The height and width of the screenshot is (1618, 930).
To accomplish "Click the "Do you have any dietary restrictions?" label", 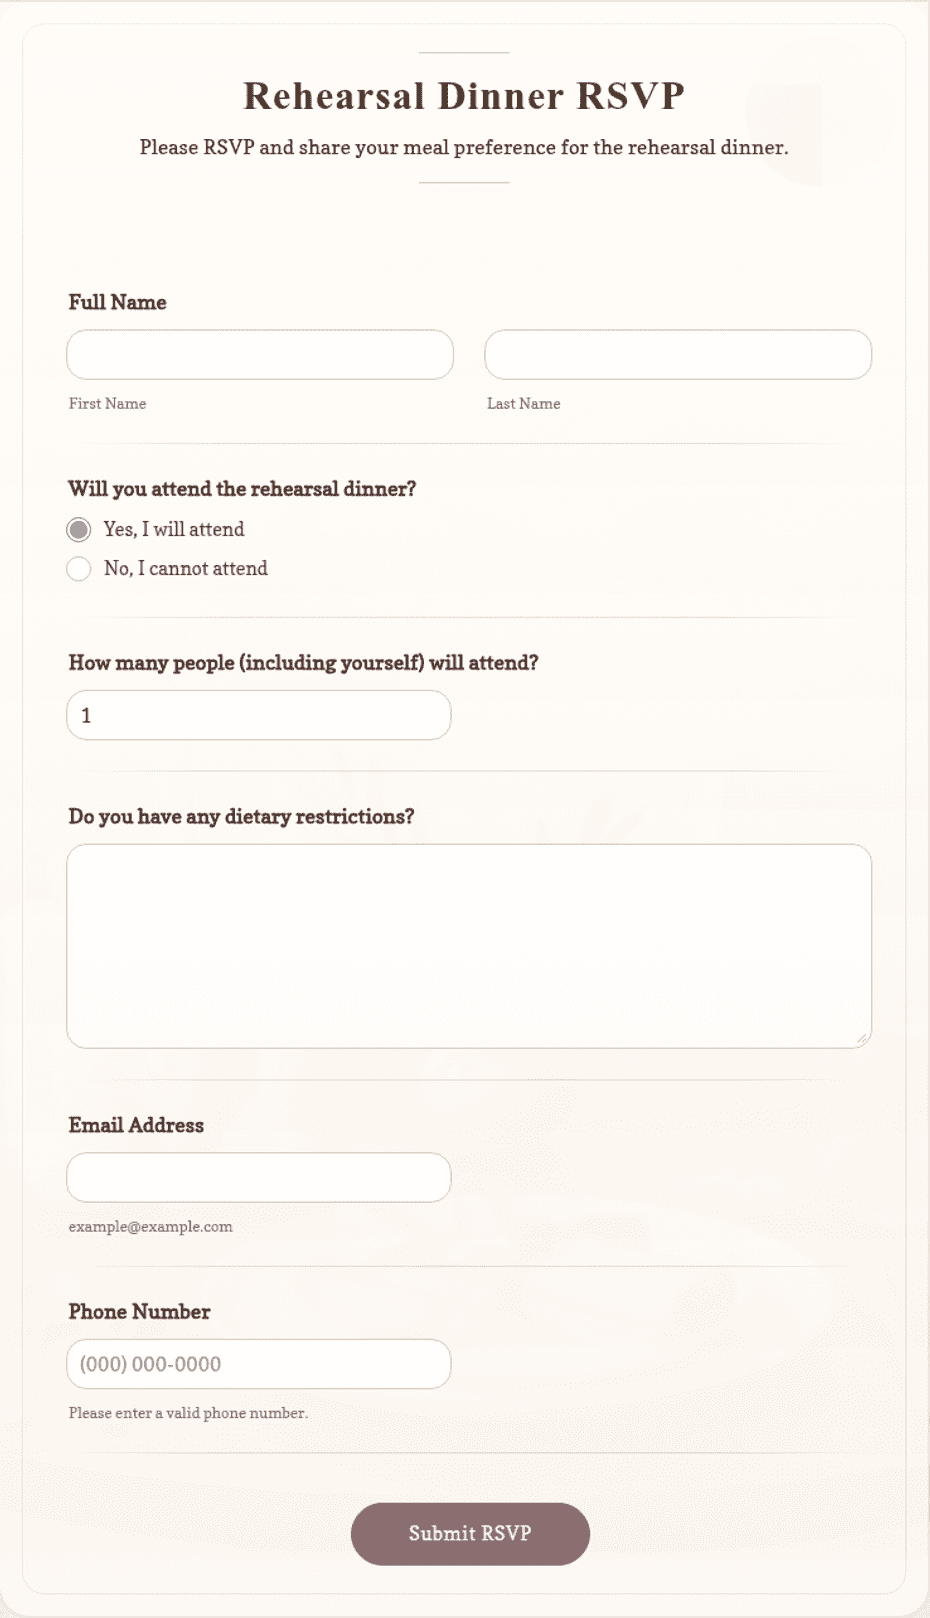I will (241, 816).
